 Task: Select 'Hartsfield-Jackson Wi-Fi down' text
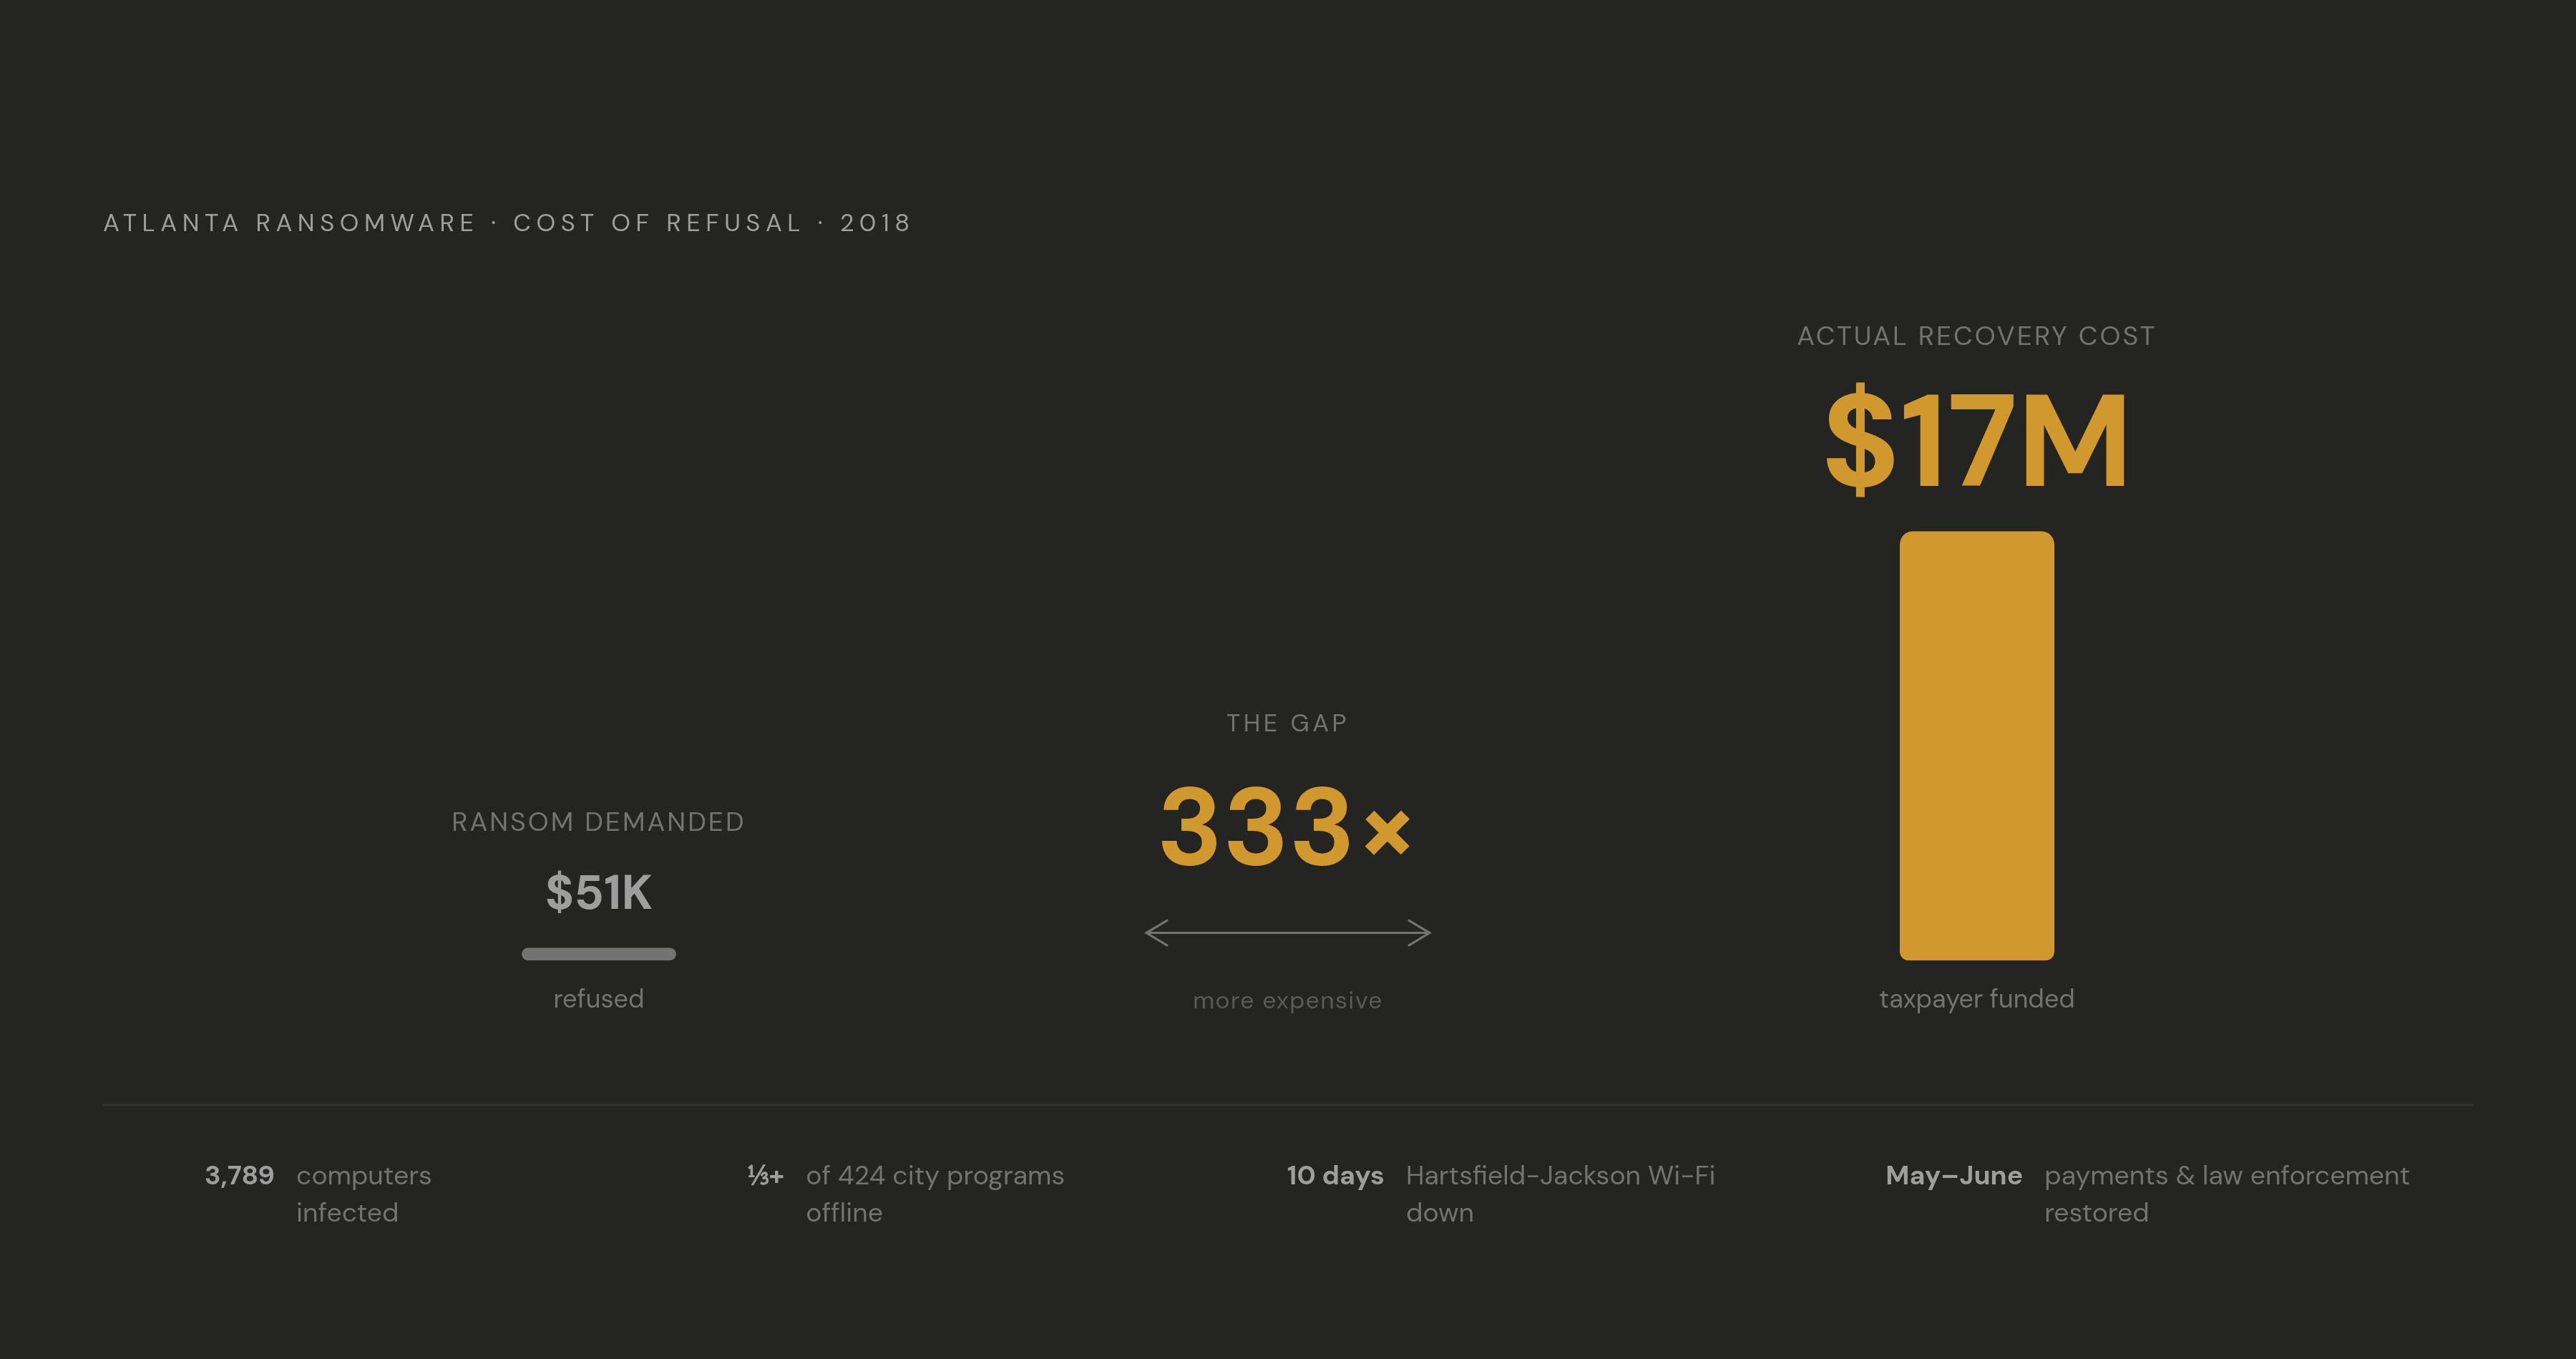click(x=1560, y=1194)
